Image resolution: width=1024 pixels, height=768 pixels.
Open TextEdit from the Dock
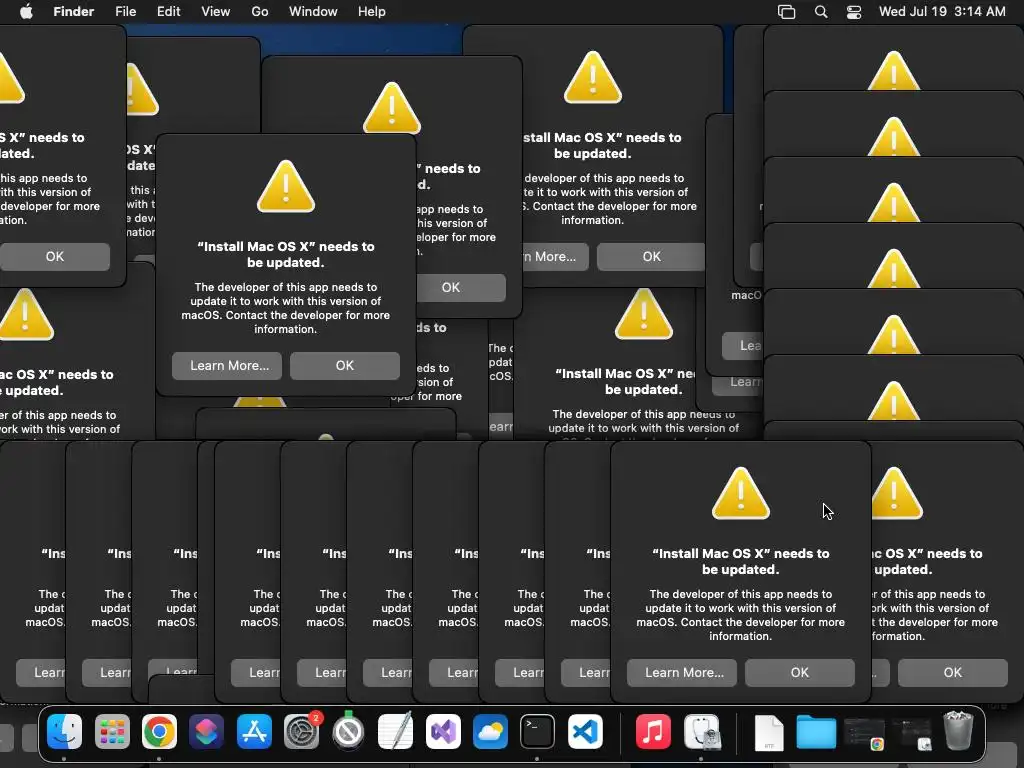point(396,731)
